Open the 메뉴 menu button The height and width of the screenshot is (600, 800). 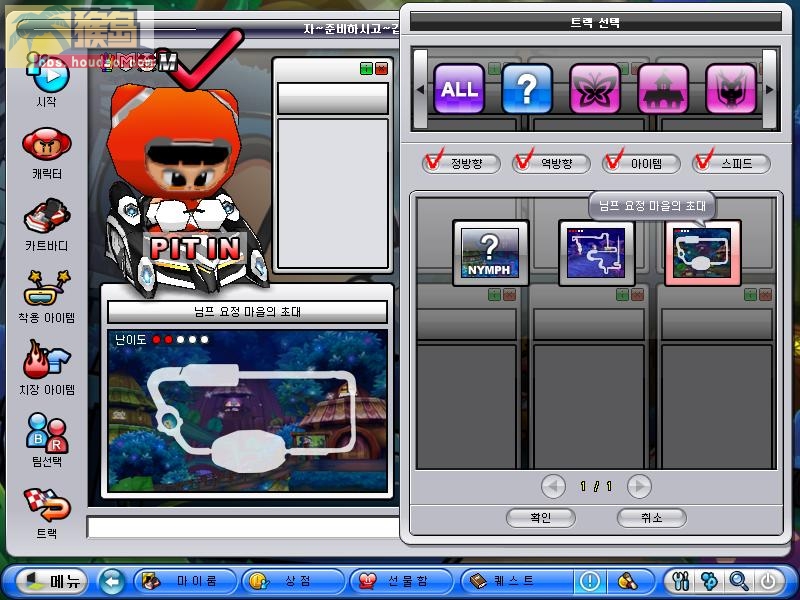(x=52, y=581)
